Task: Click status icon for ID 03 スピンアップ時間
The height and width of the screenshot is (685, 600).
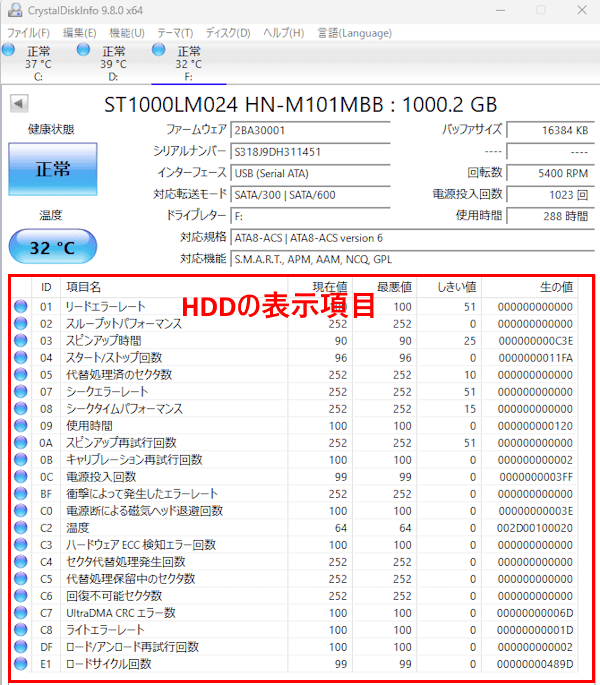Action: (21, 340)
